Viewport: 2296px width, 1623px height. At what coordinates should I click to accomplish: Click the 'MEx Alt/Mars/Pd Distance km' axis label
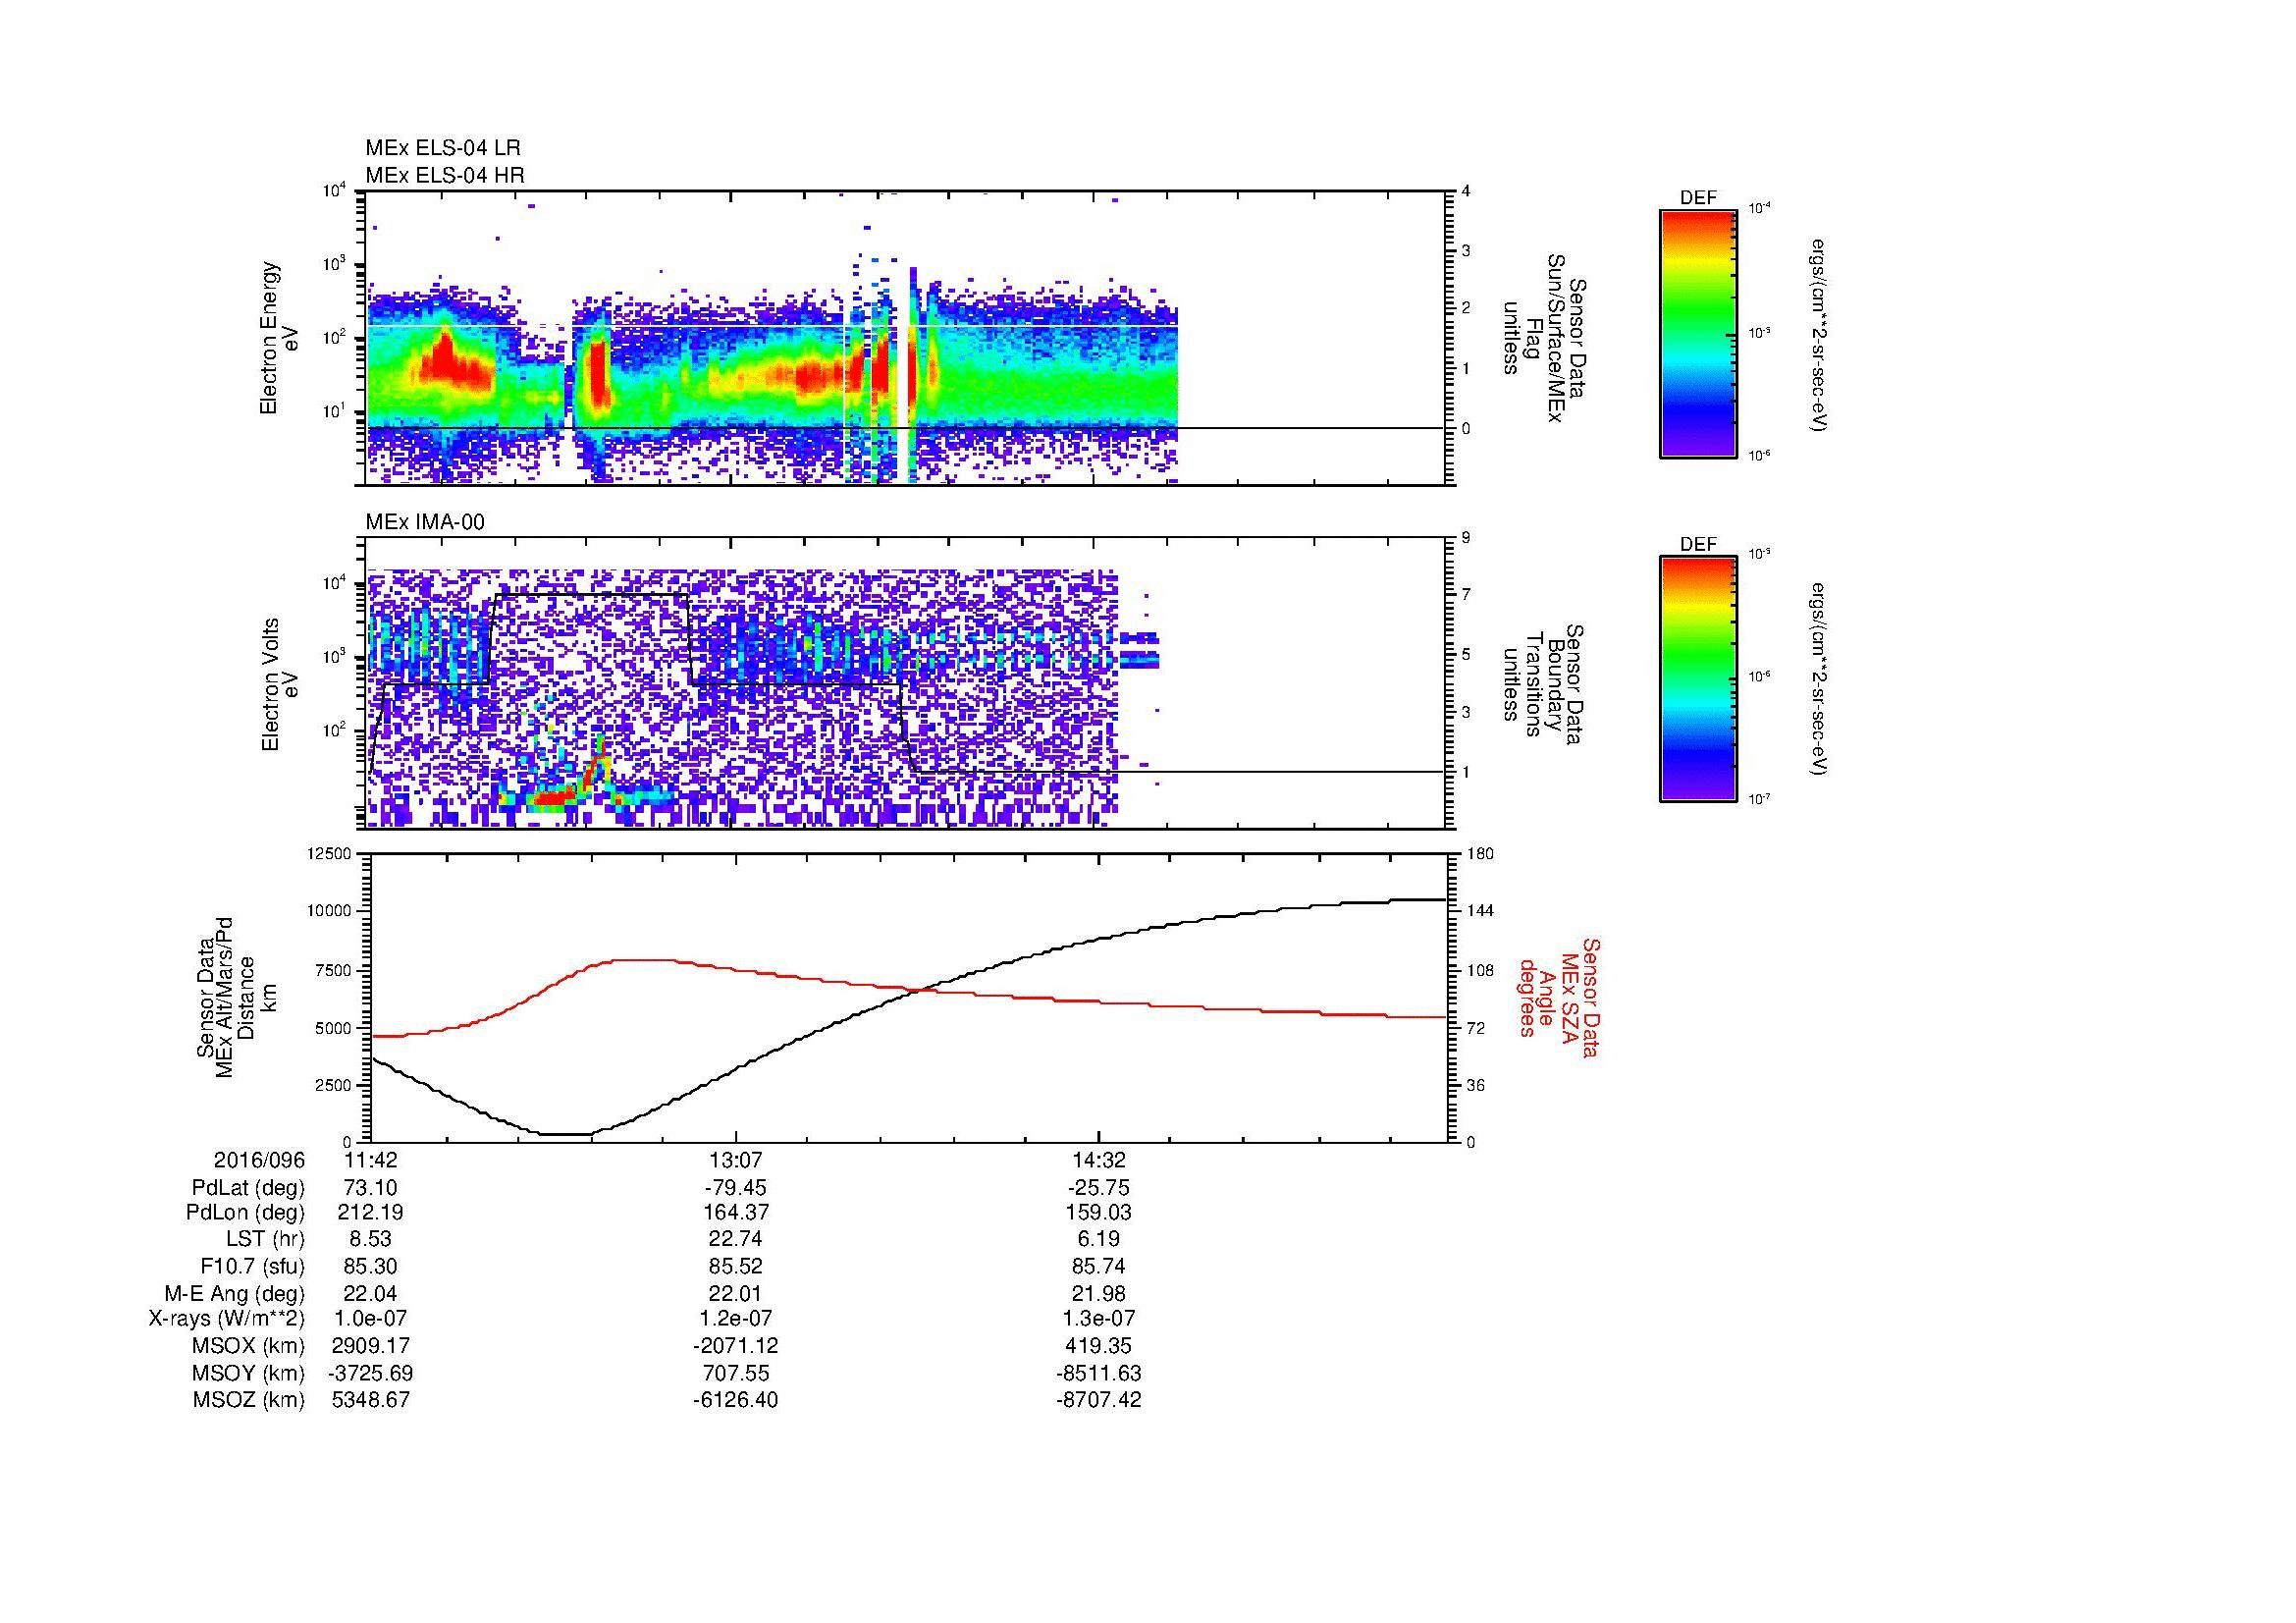236,997
